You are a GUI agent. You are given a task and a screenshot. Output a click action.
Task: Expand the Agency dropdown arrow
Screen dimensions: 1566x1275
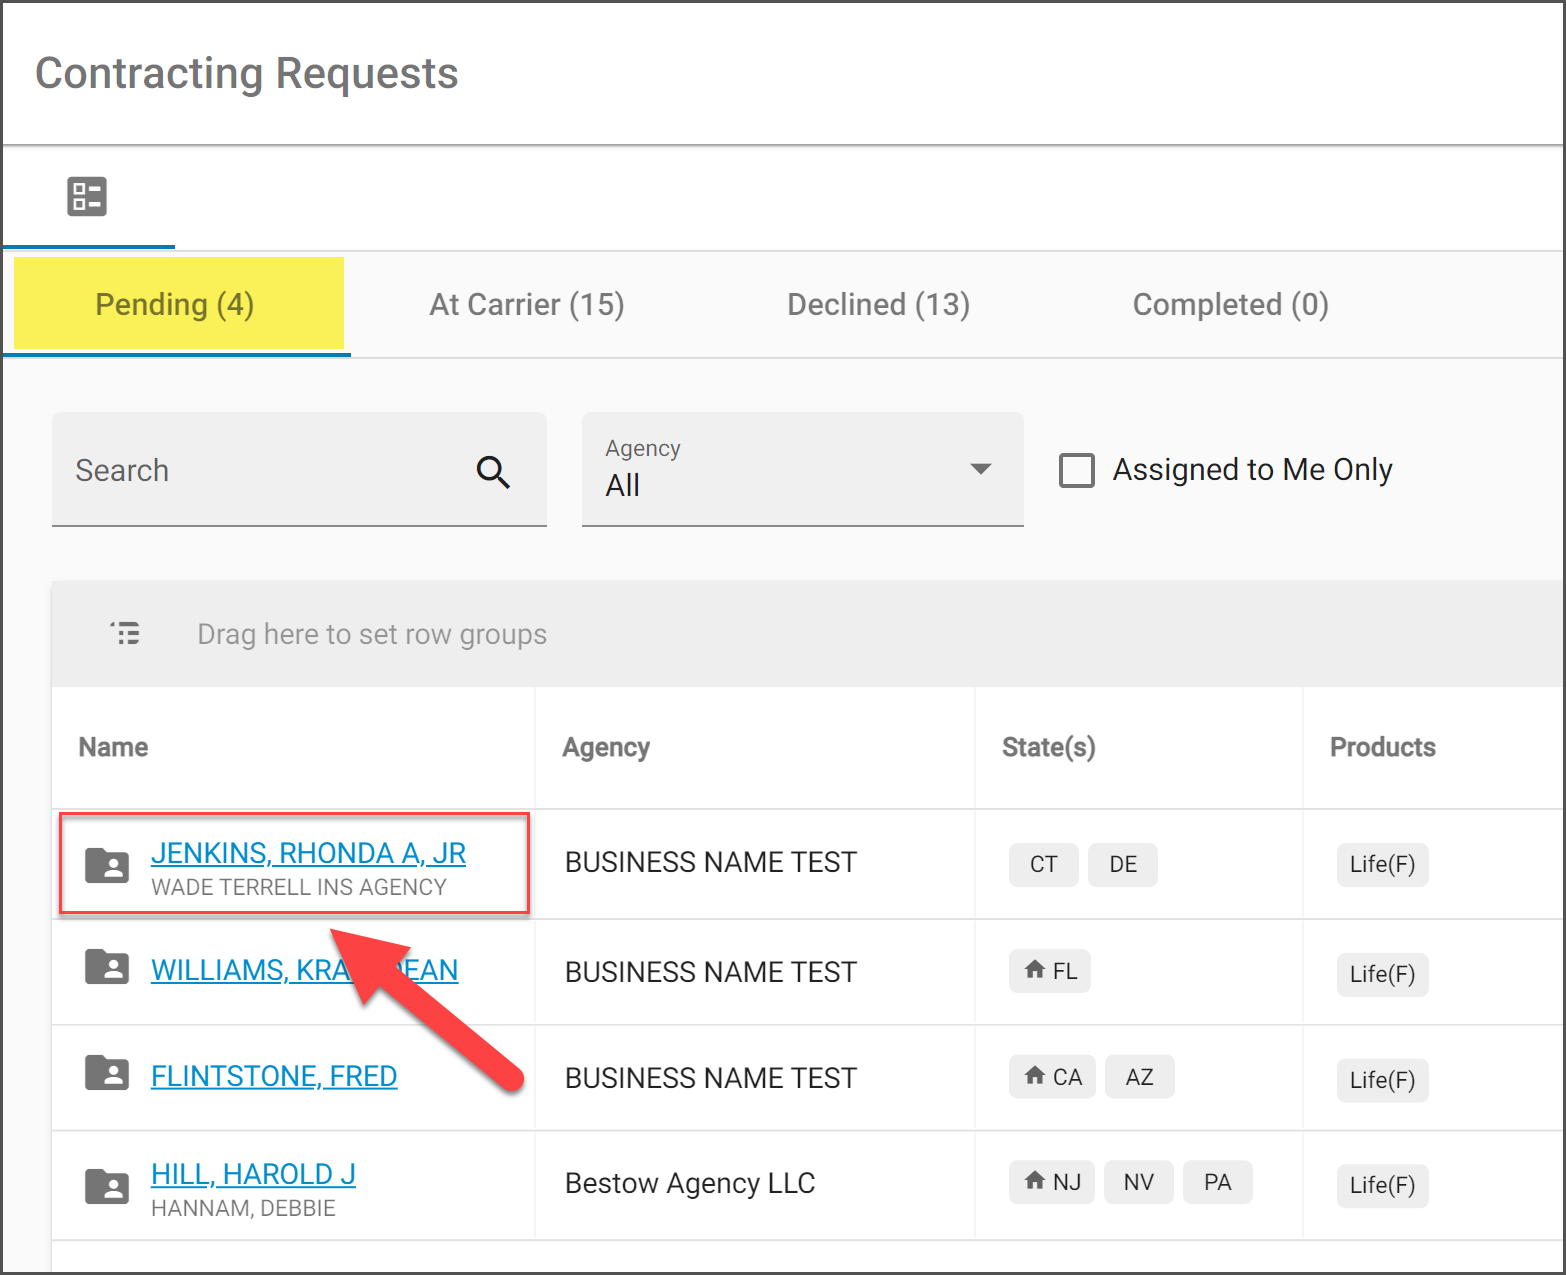point(981,469)
